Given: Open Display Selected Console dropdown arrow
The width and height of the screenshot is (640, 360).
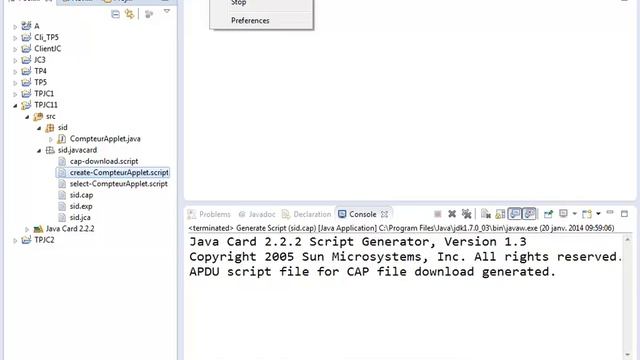Looking at the screenshot, I should (574, 214).
